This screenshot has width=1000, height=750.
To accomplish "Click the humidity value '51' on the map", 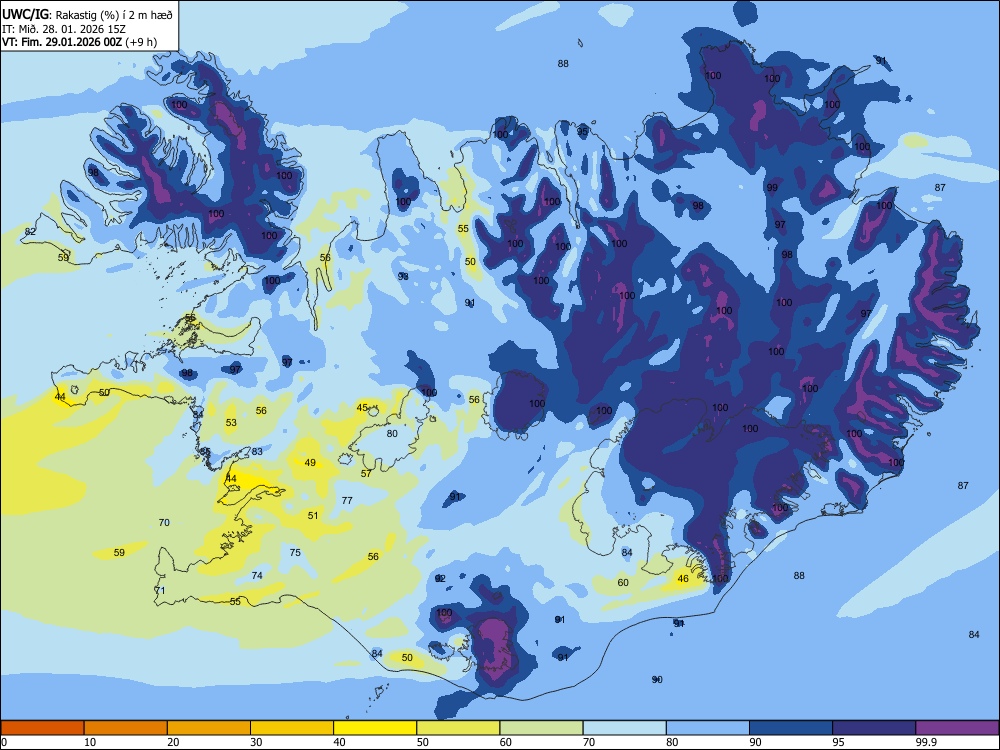I will tap(312, 515).
